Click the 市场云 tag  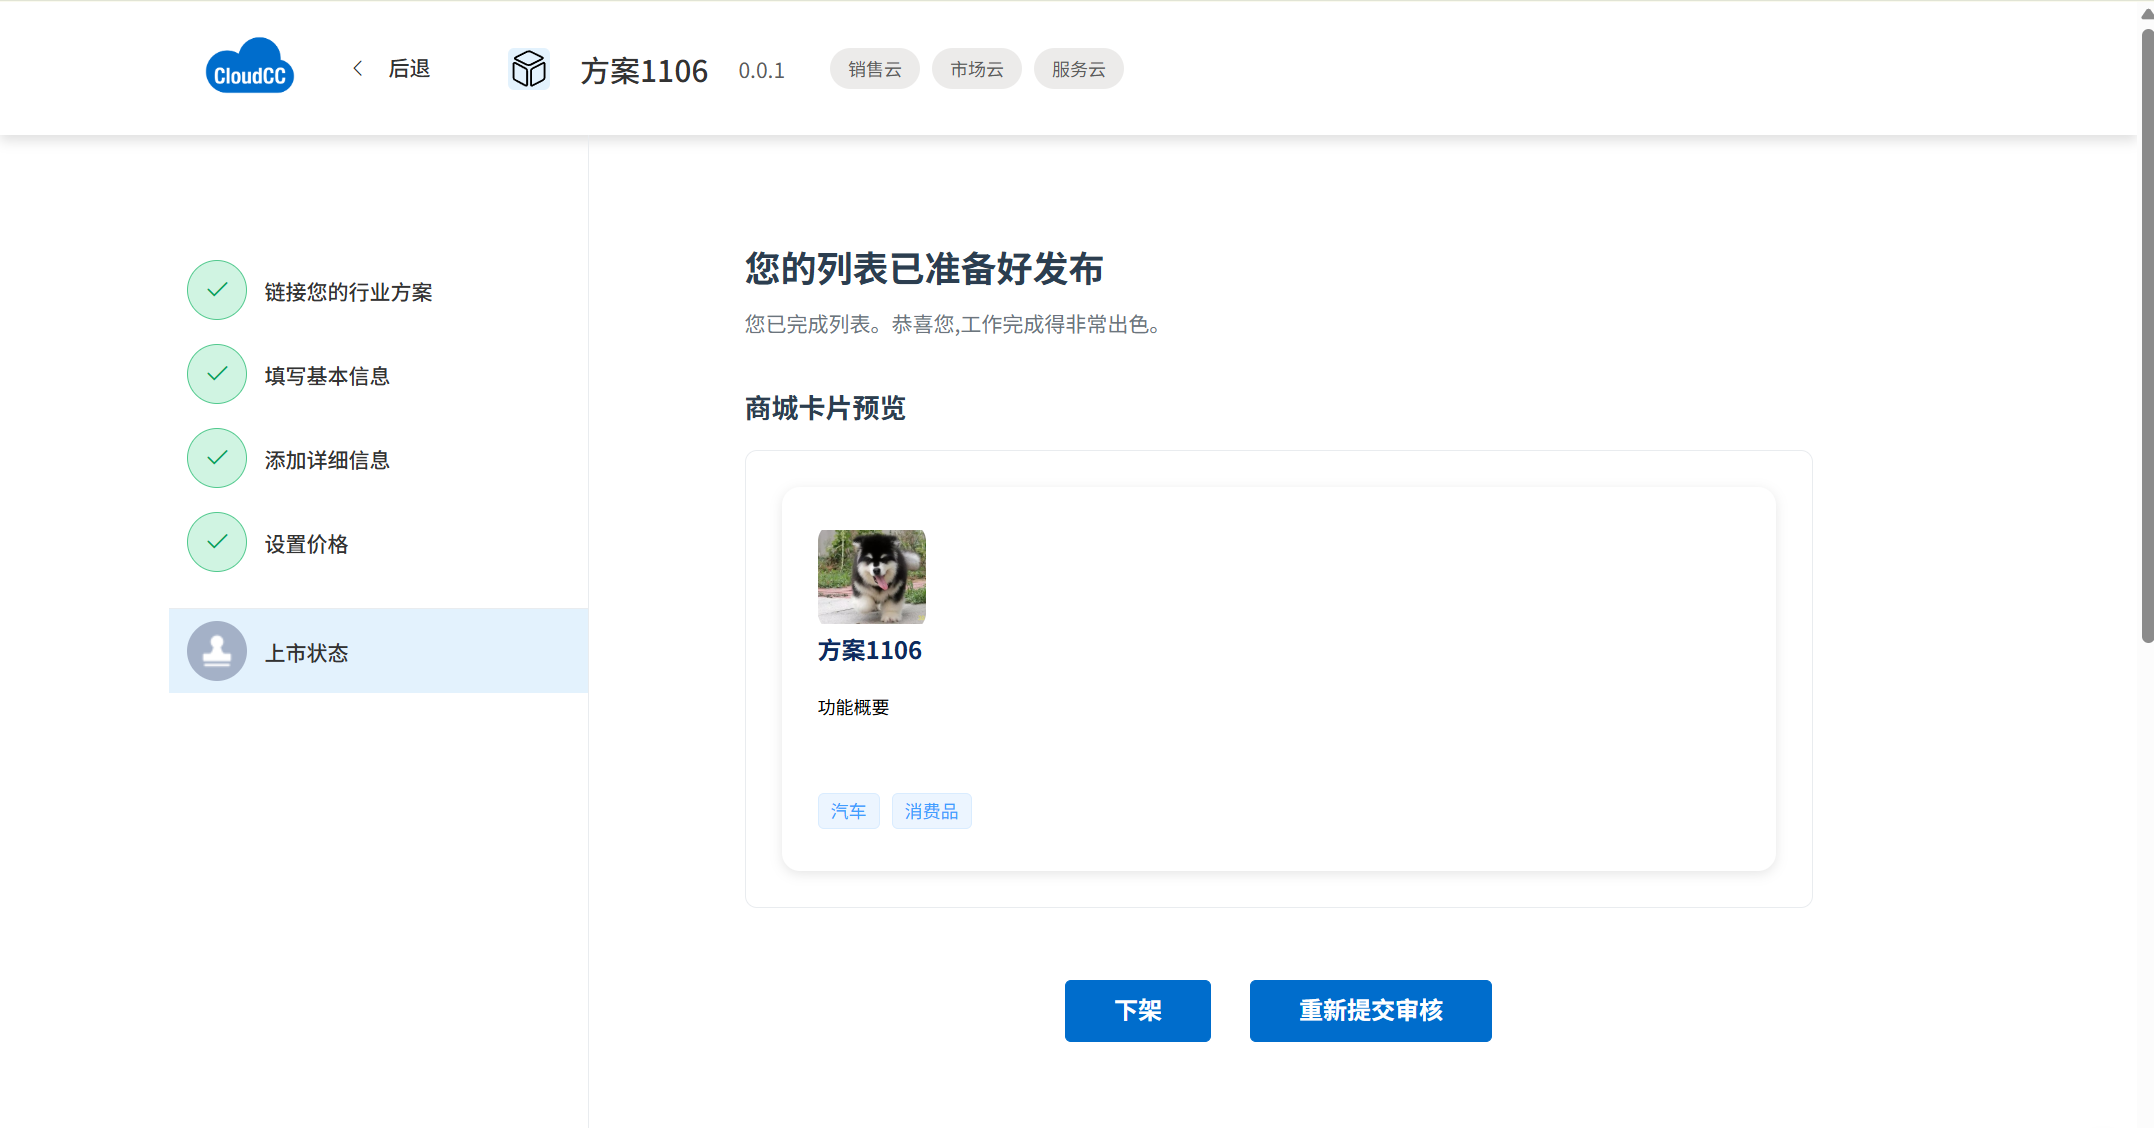click(x=976, y=69)
